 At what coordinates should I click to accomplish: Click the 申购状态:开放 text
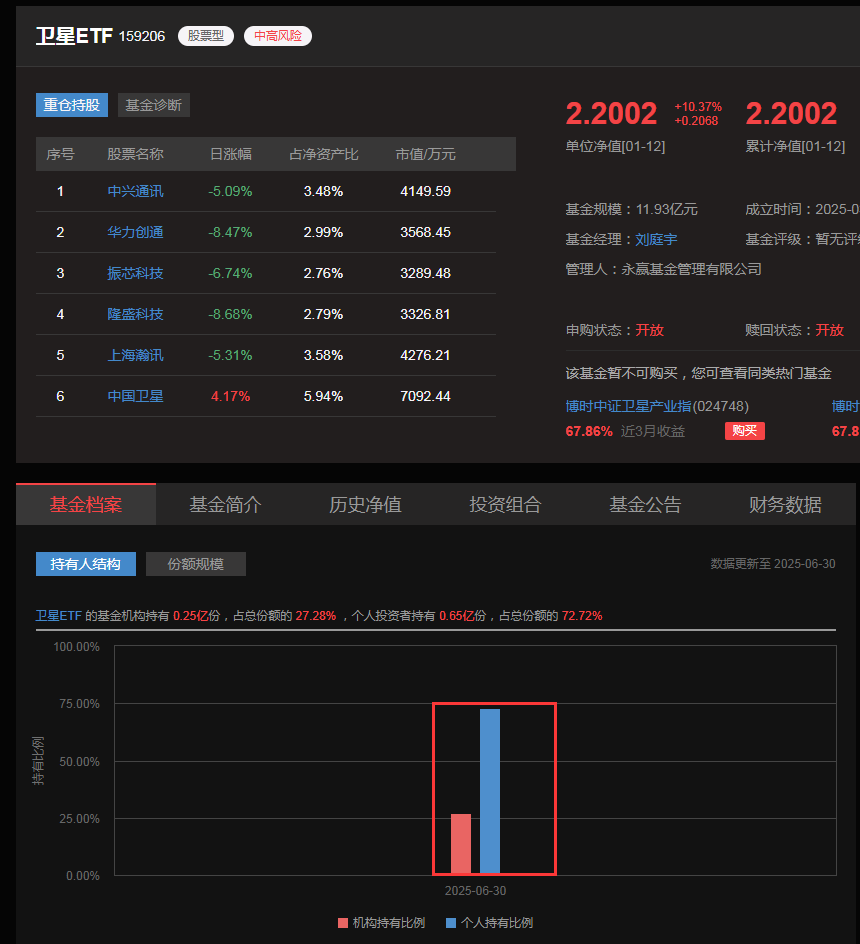click(x=615, y=330)
